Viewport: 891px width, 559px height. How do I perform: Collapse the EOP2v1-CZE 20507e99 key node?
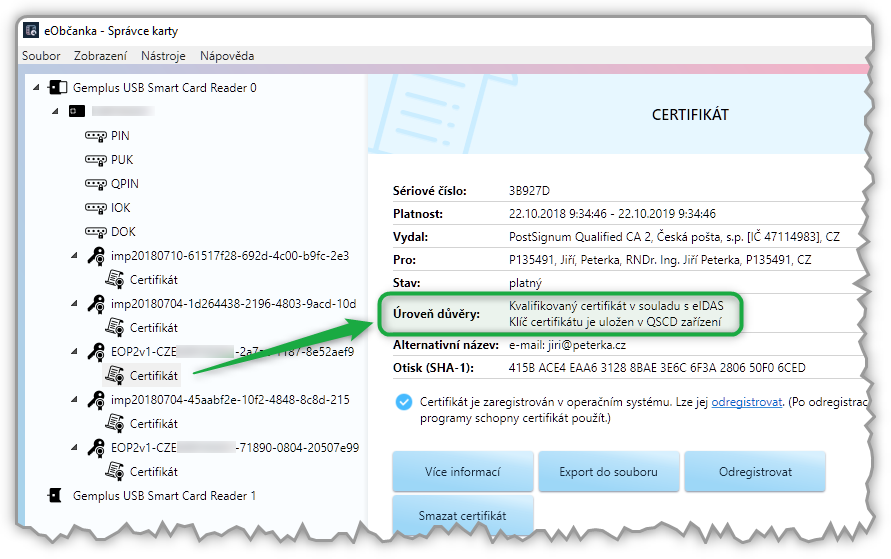74,448
